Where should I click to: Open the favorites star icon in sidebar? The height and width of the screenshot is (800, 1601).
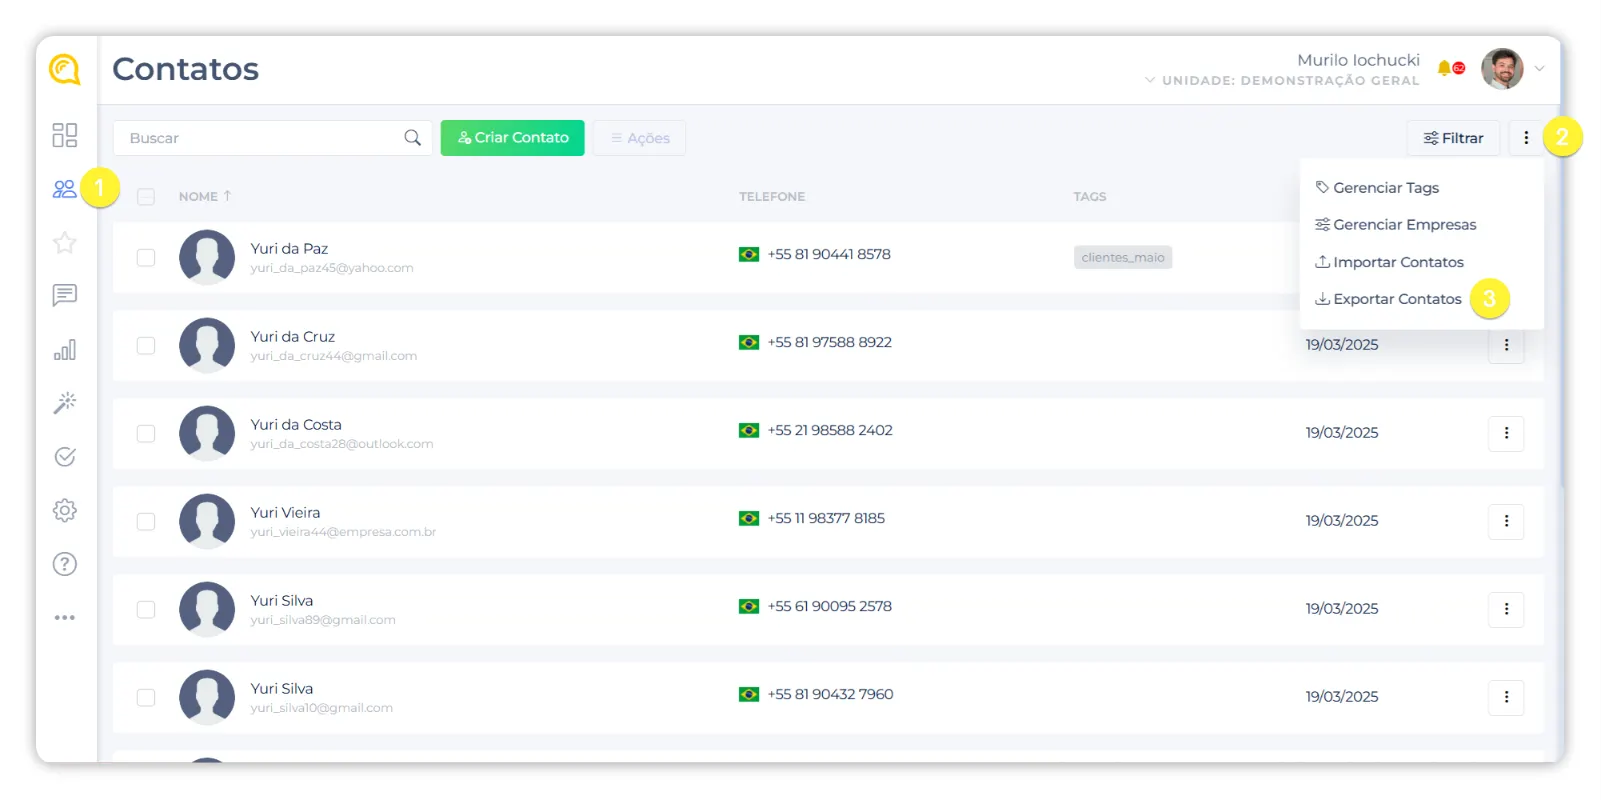tap(65, 243)
